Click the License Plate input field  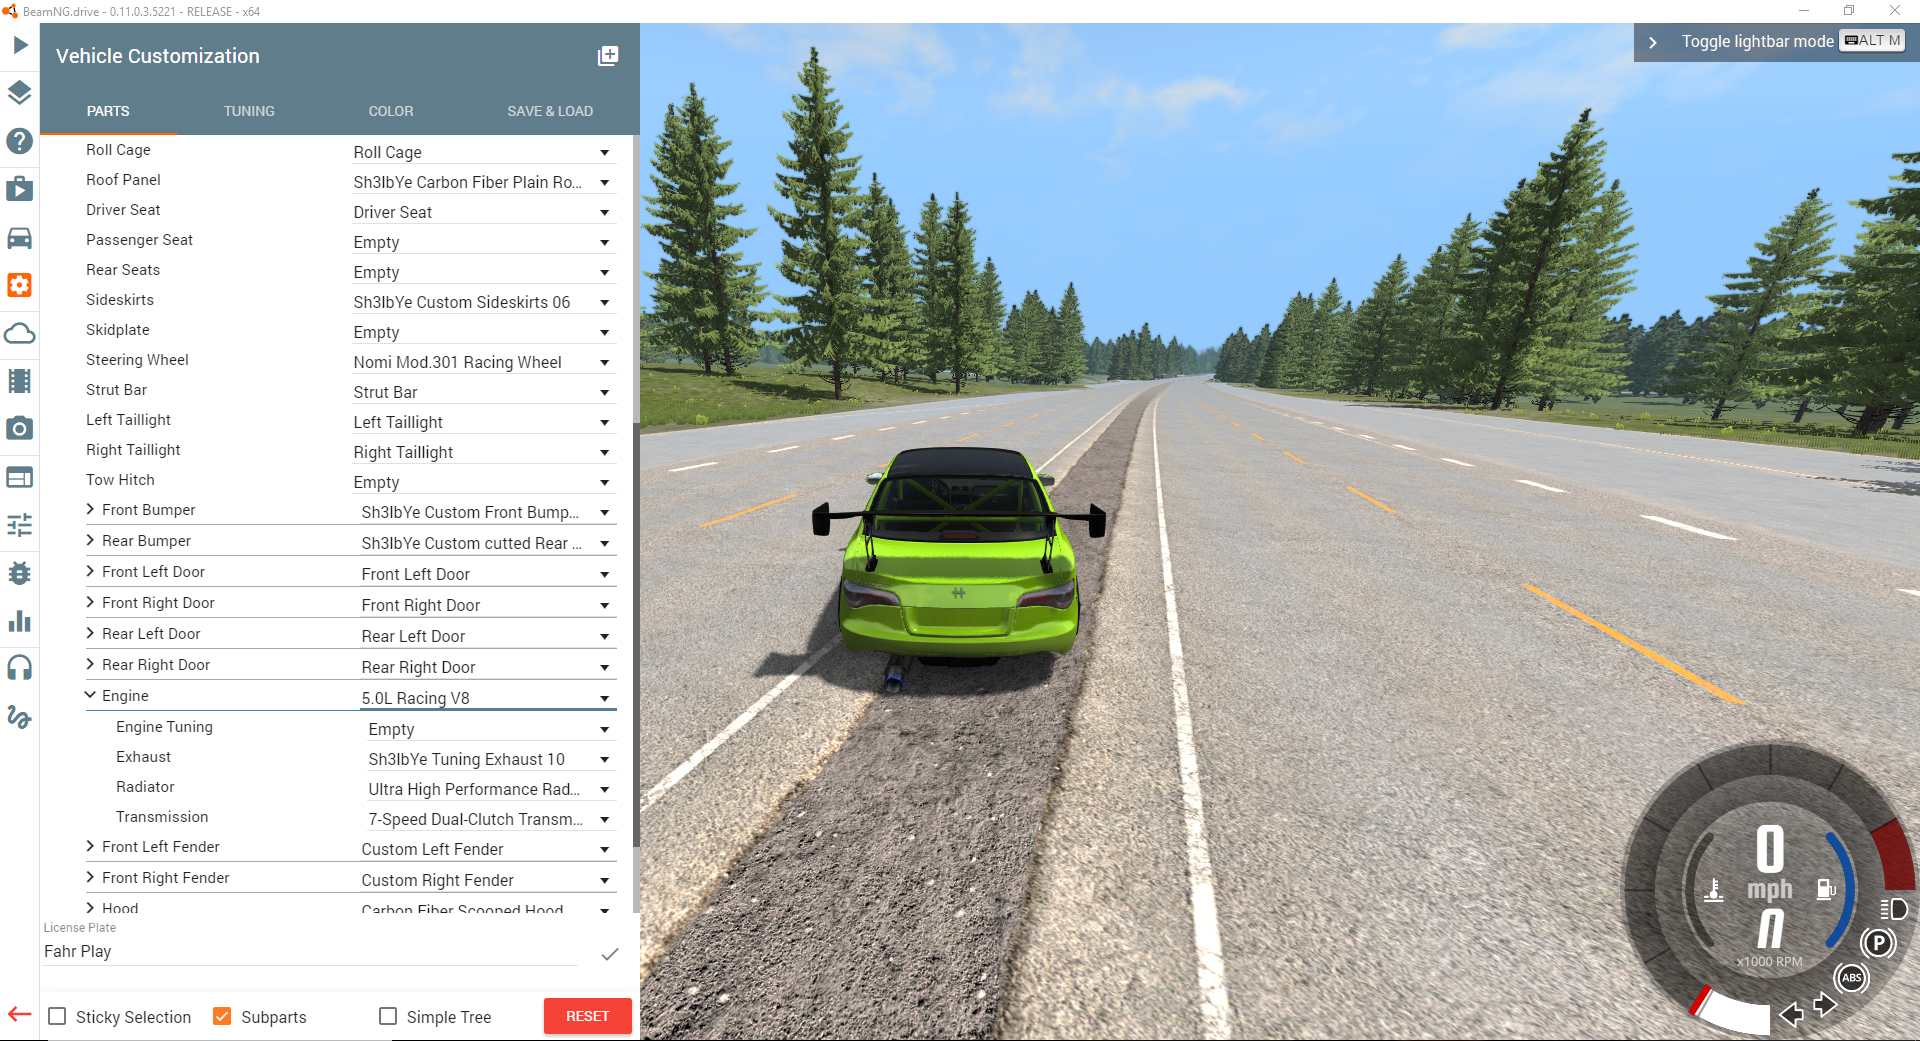(x=310, y=952)
